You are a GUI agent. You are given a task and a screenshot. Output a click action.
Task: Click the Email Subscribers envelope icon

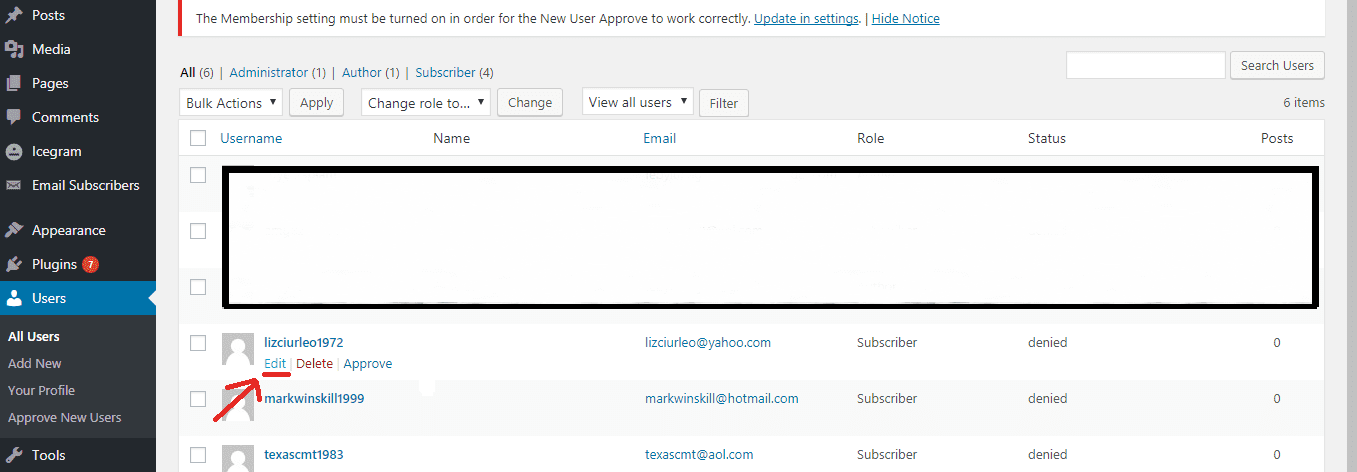coord(14,186)
